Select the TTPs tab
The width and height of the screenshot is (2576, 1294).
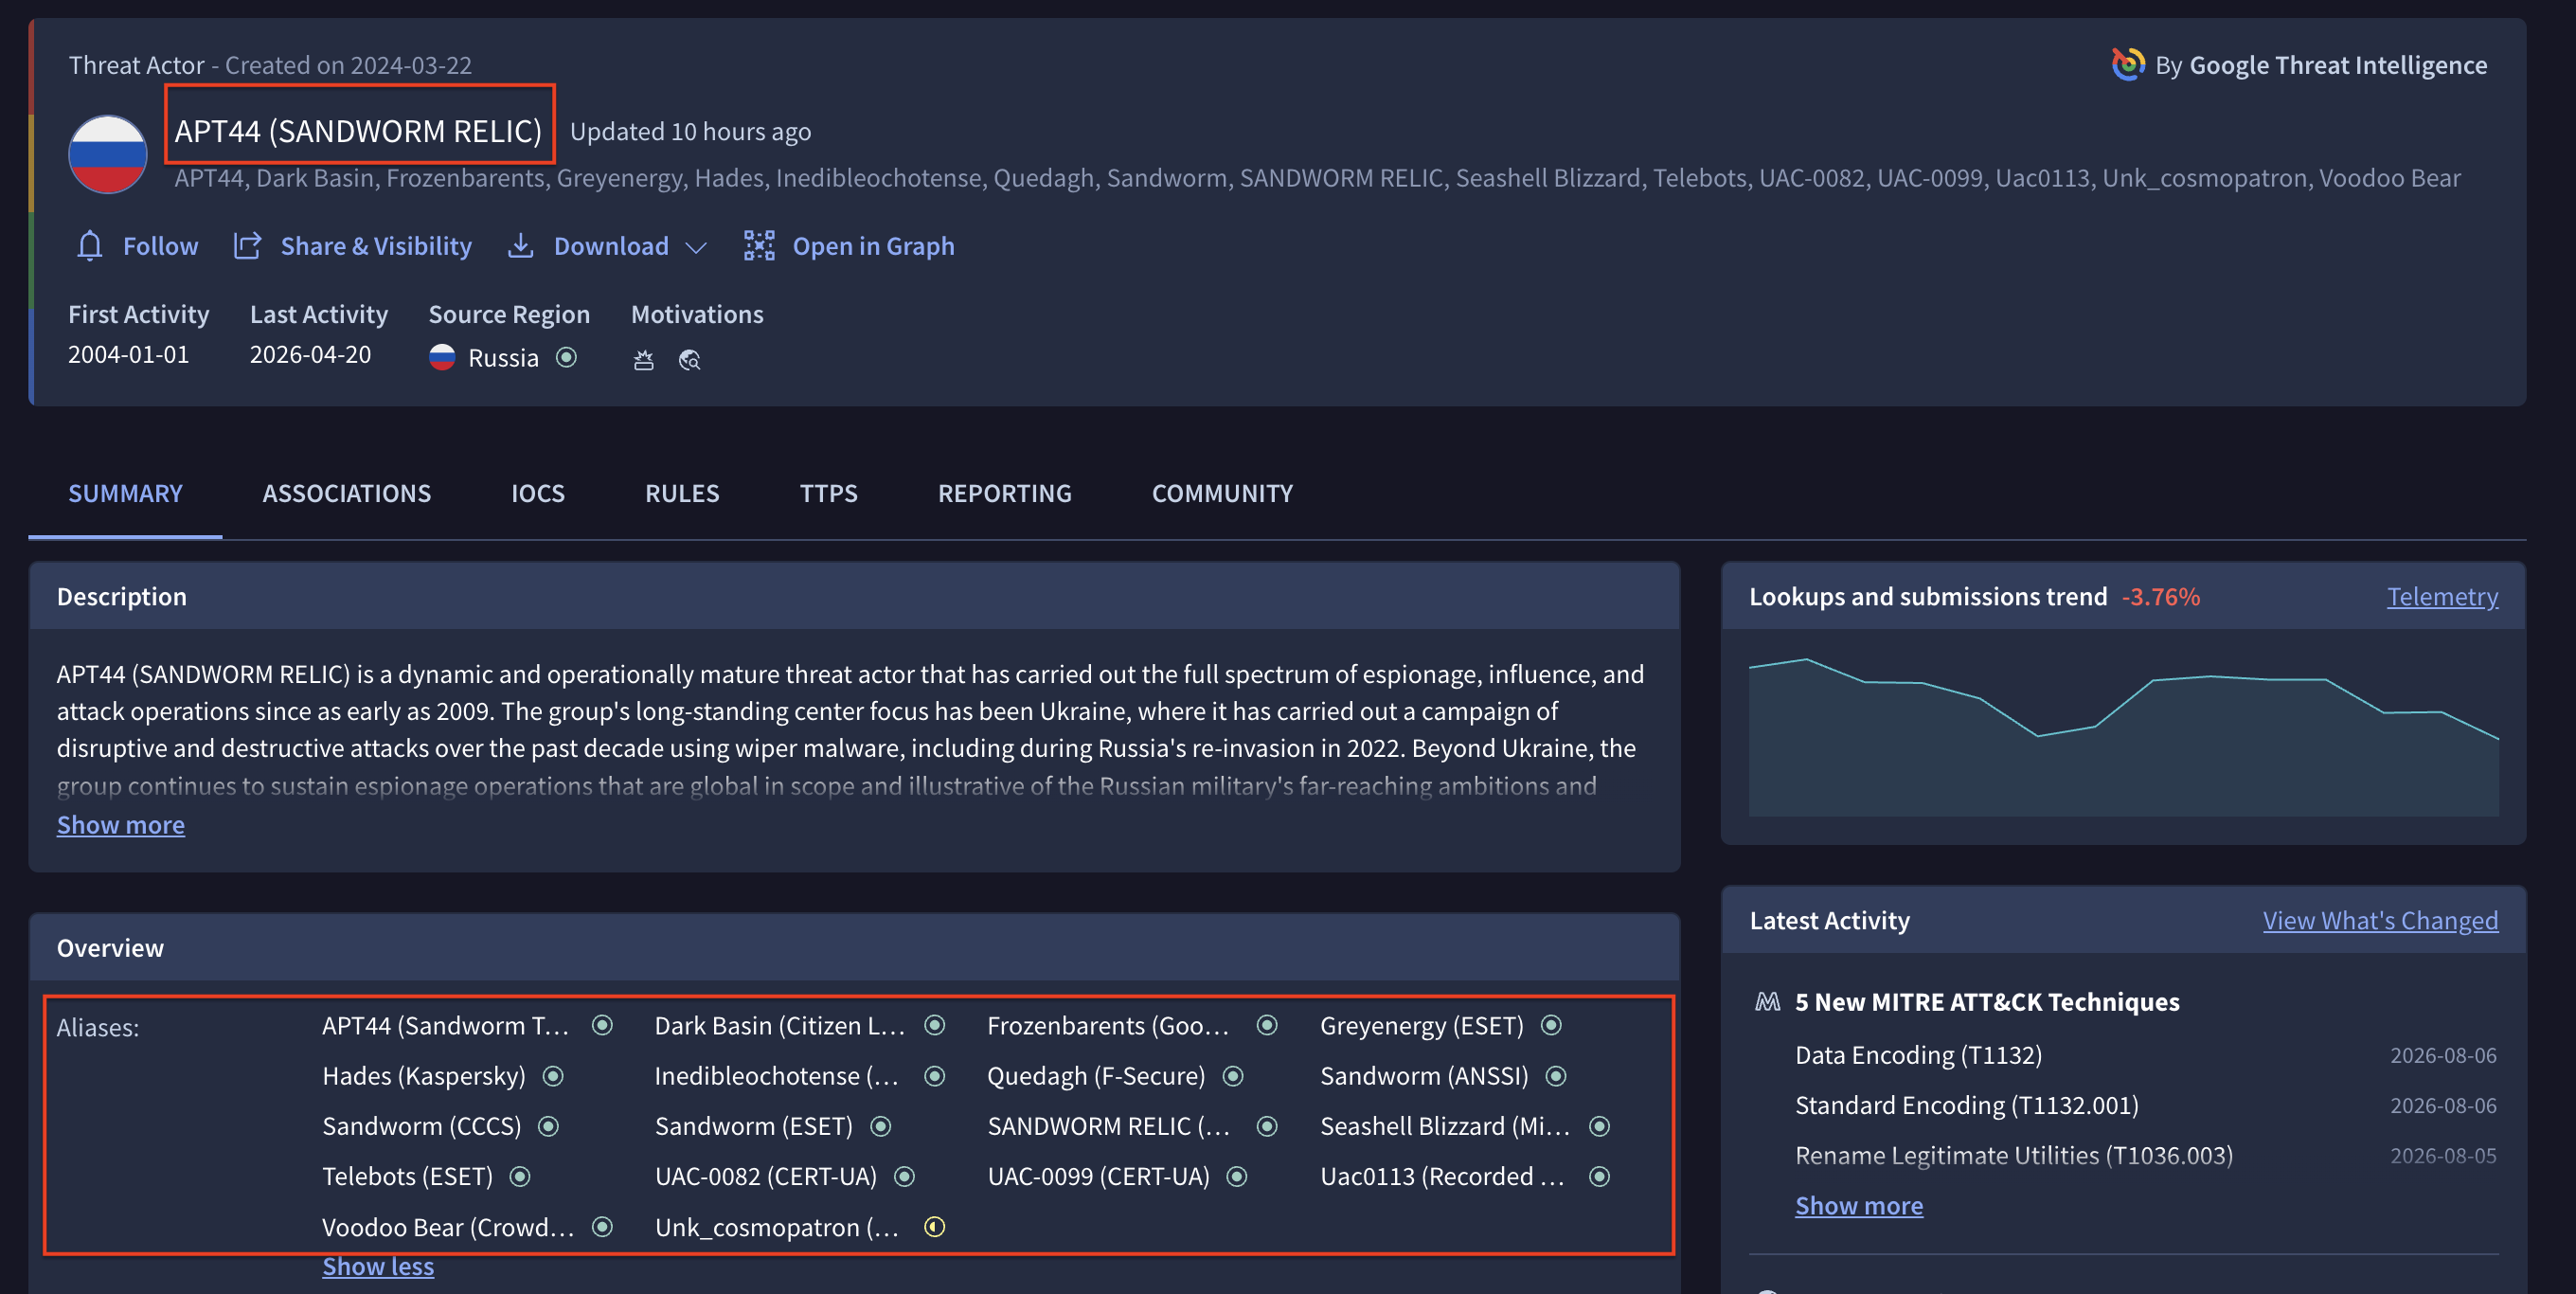829,493
